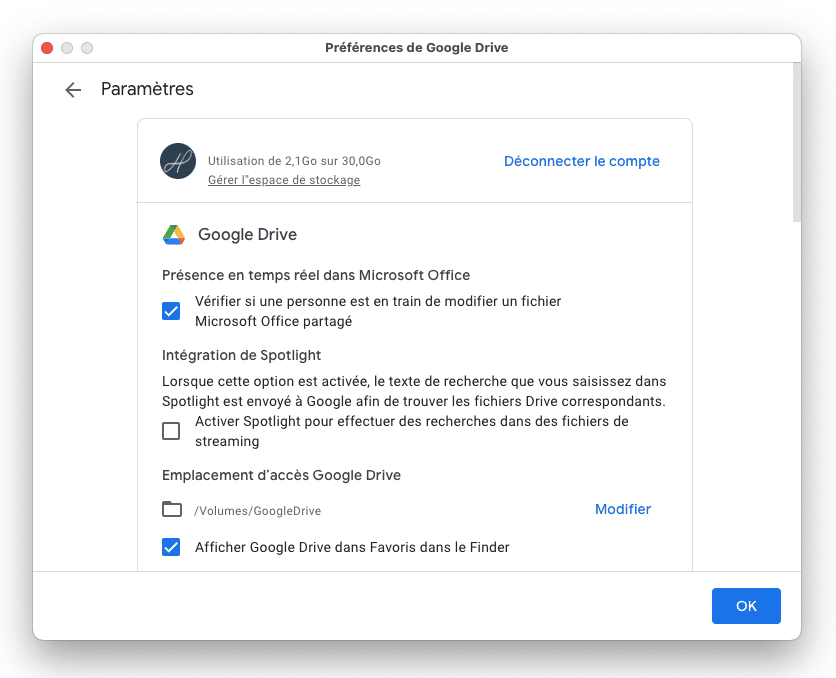The width and height of the screenshot is (836, 678).
Task: Click Modifier to change Drive location
Action: coord(623,509)
